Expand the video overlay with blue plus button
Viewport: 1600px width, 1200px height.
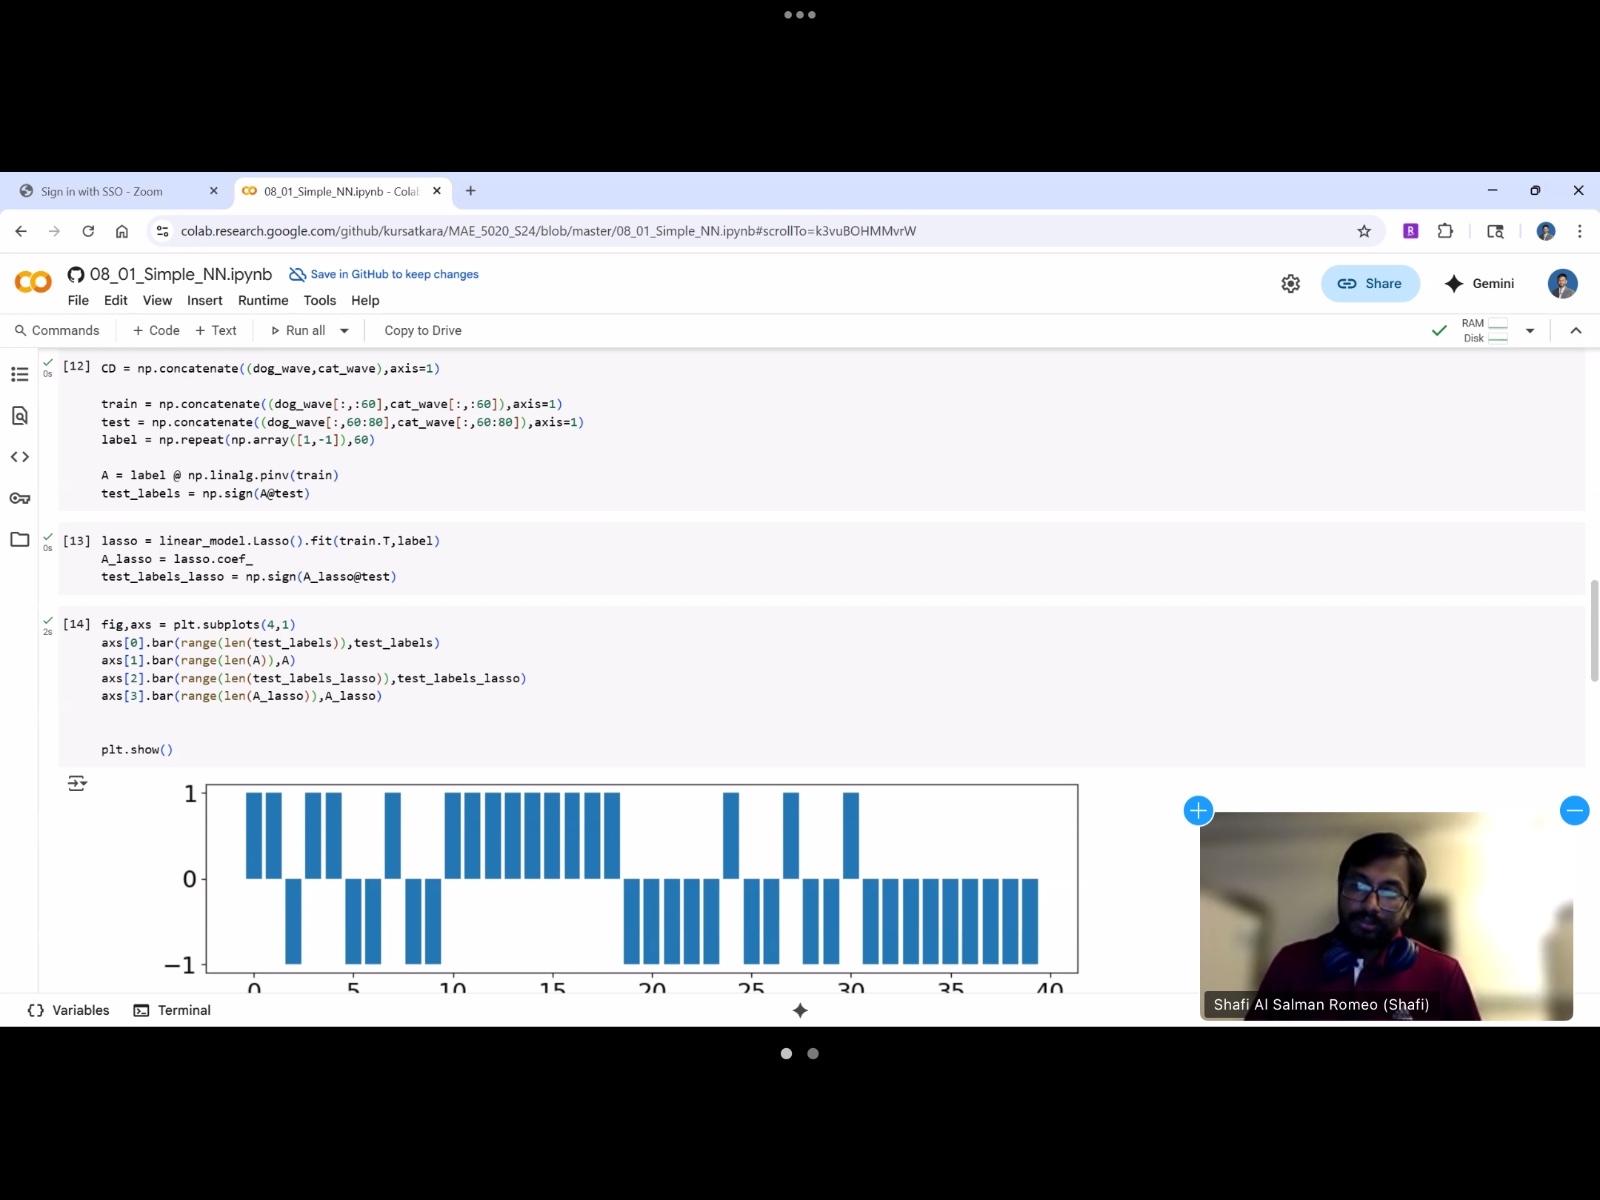point(1198,810)
